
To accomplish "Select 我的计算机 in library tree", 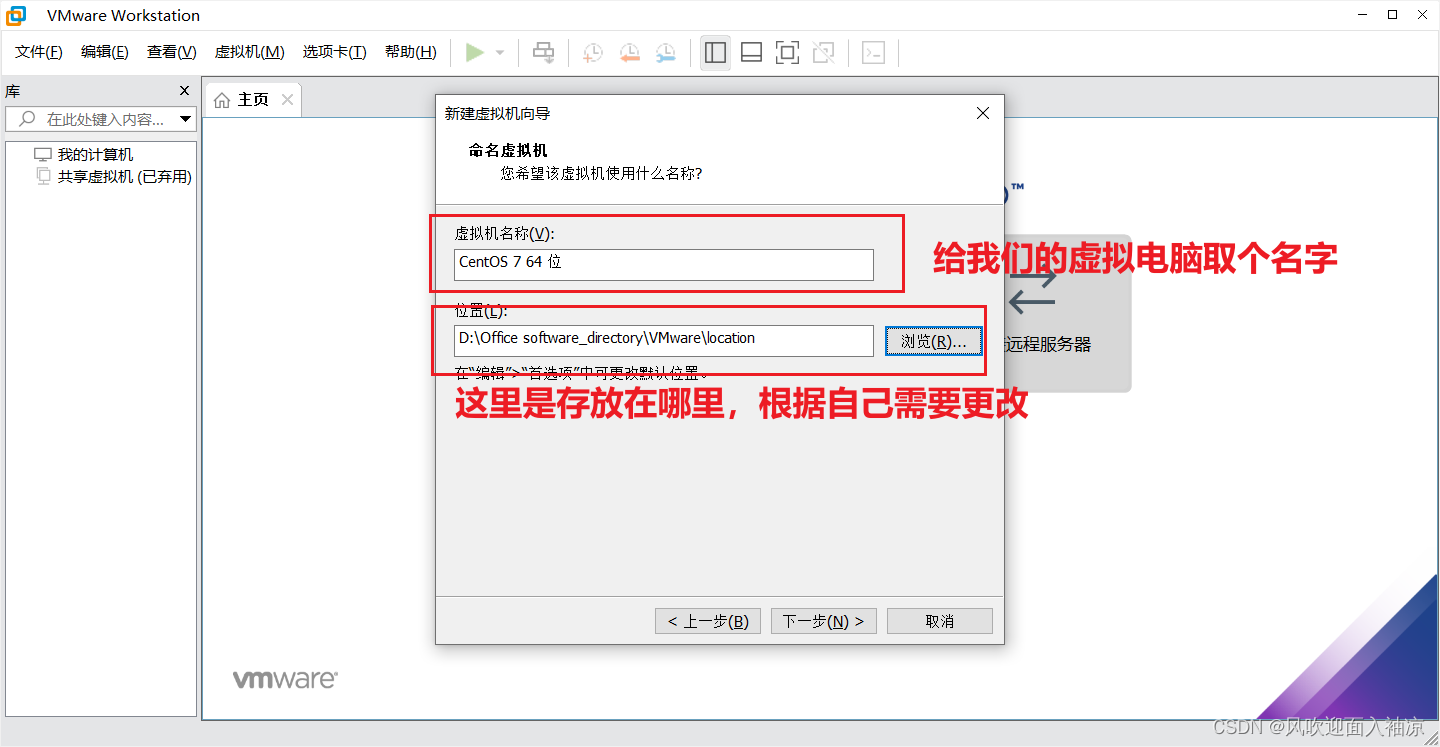I will [x=95, y=155].
